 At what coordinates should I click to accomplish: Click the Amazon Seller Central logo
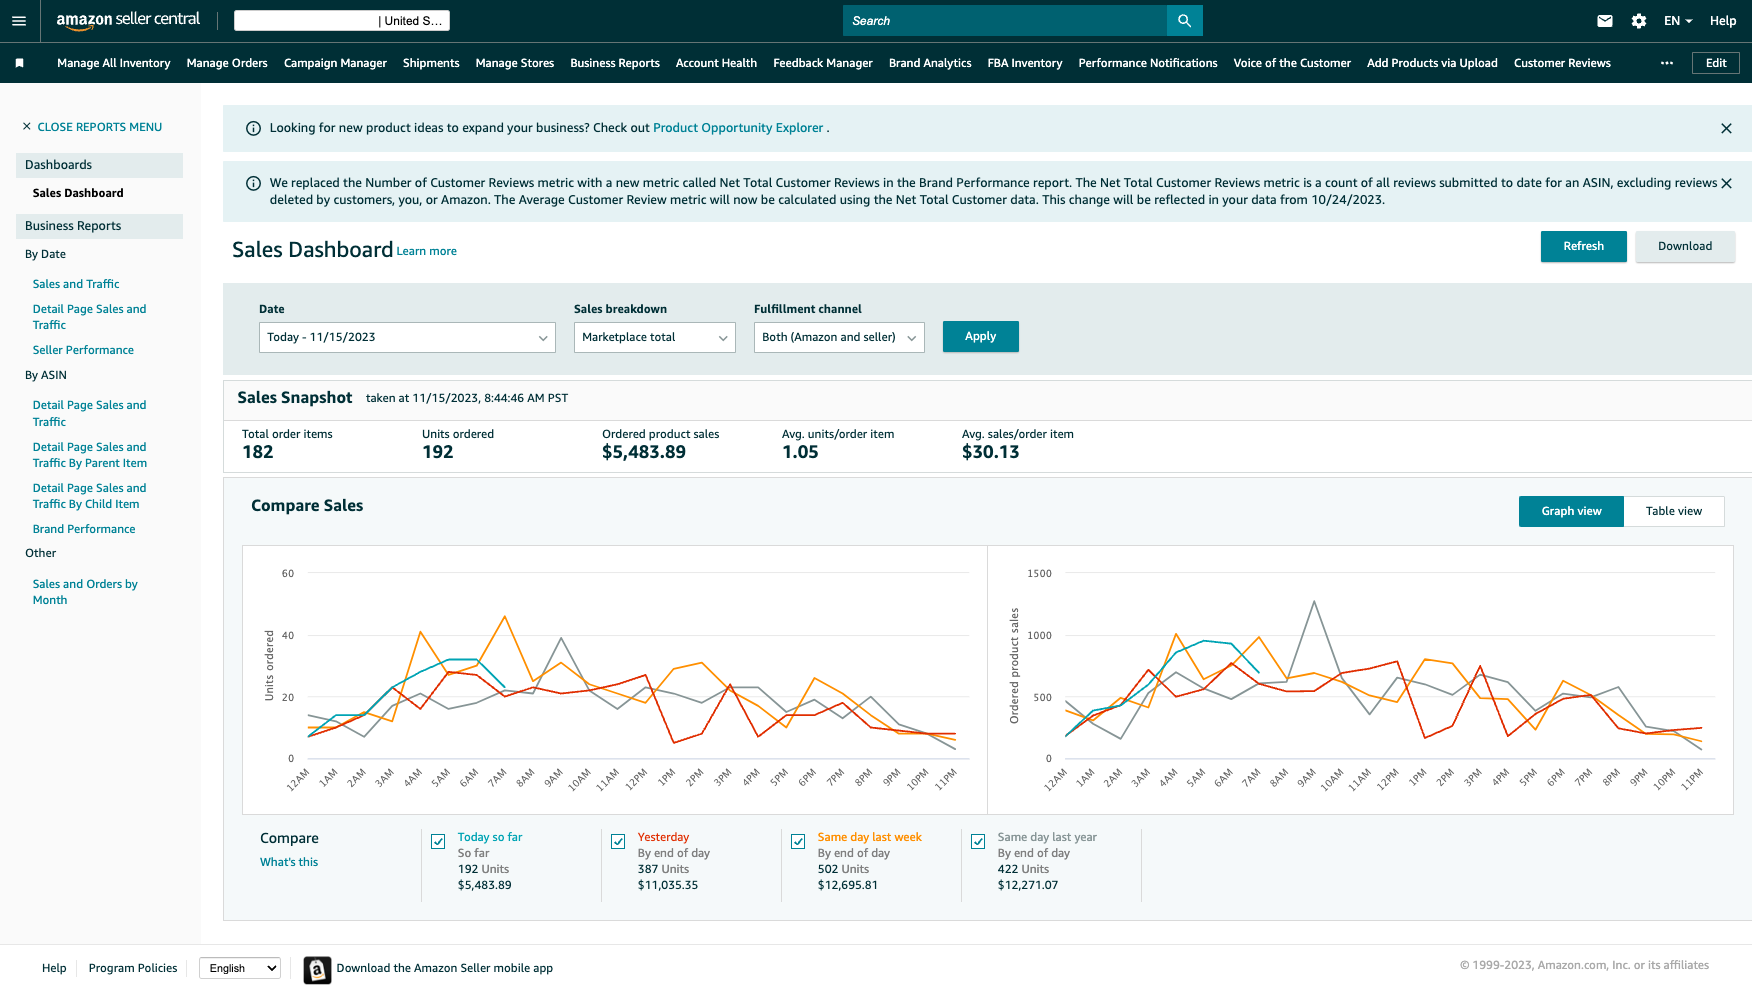(128, 20)
